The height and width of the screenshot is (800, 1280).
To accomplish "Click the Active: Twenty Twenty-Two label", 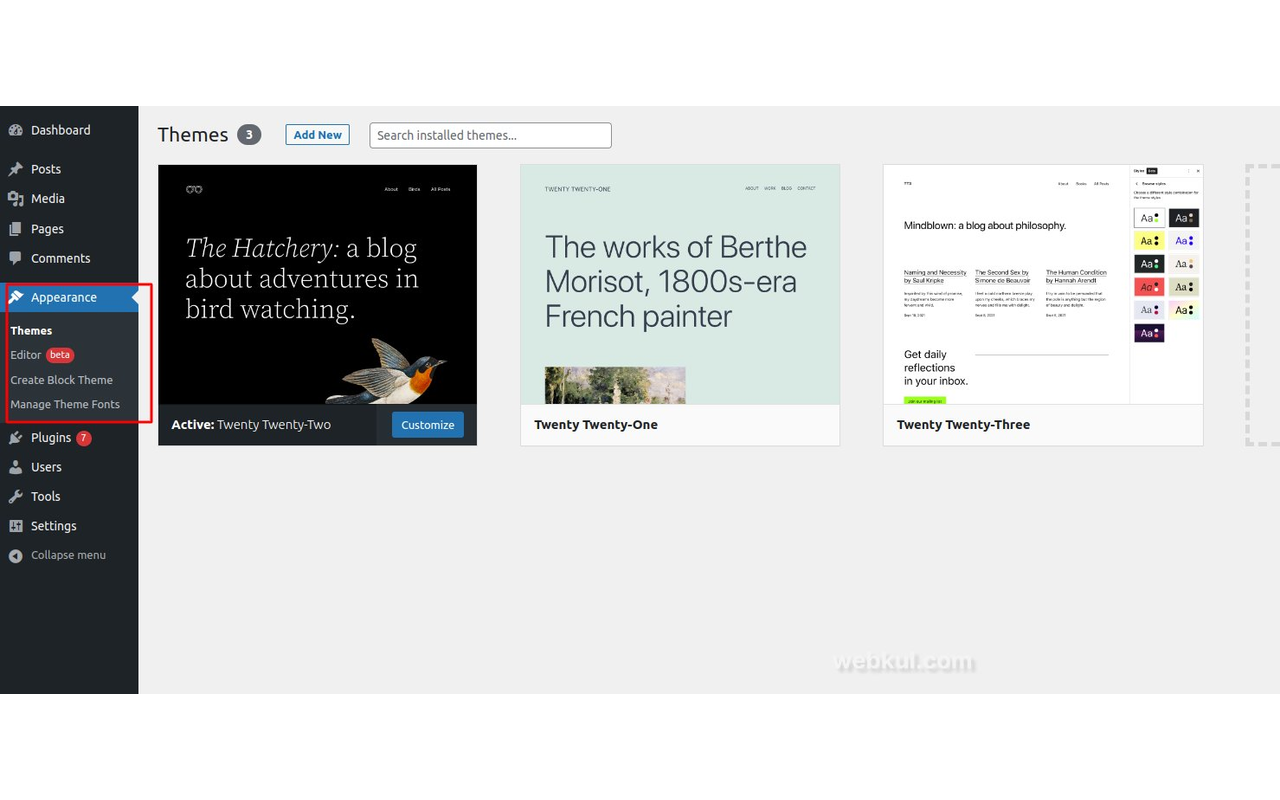I will [251, 425].
